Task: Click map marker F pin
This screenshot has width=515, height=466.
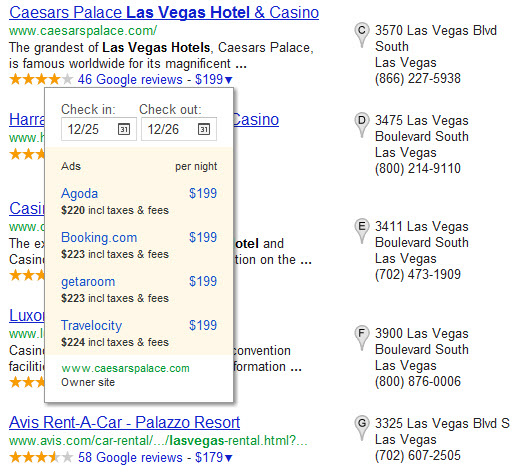Action: tap(362, 338)
